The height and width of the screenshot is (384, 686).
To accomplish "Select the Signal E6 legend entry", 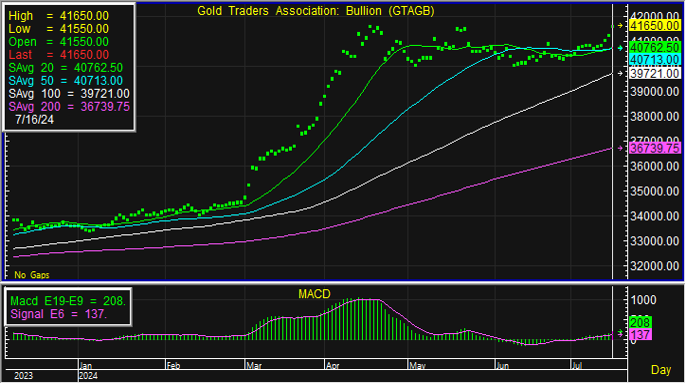I will pos(58,314).
